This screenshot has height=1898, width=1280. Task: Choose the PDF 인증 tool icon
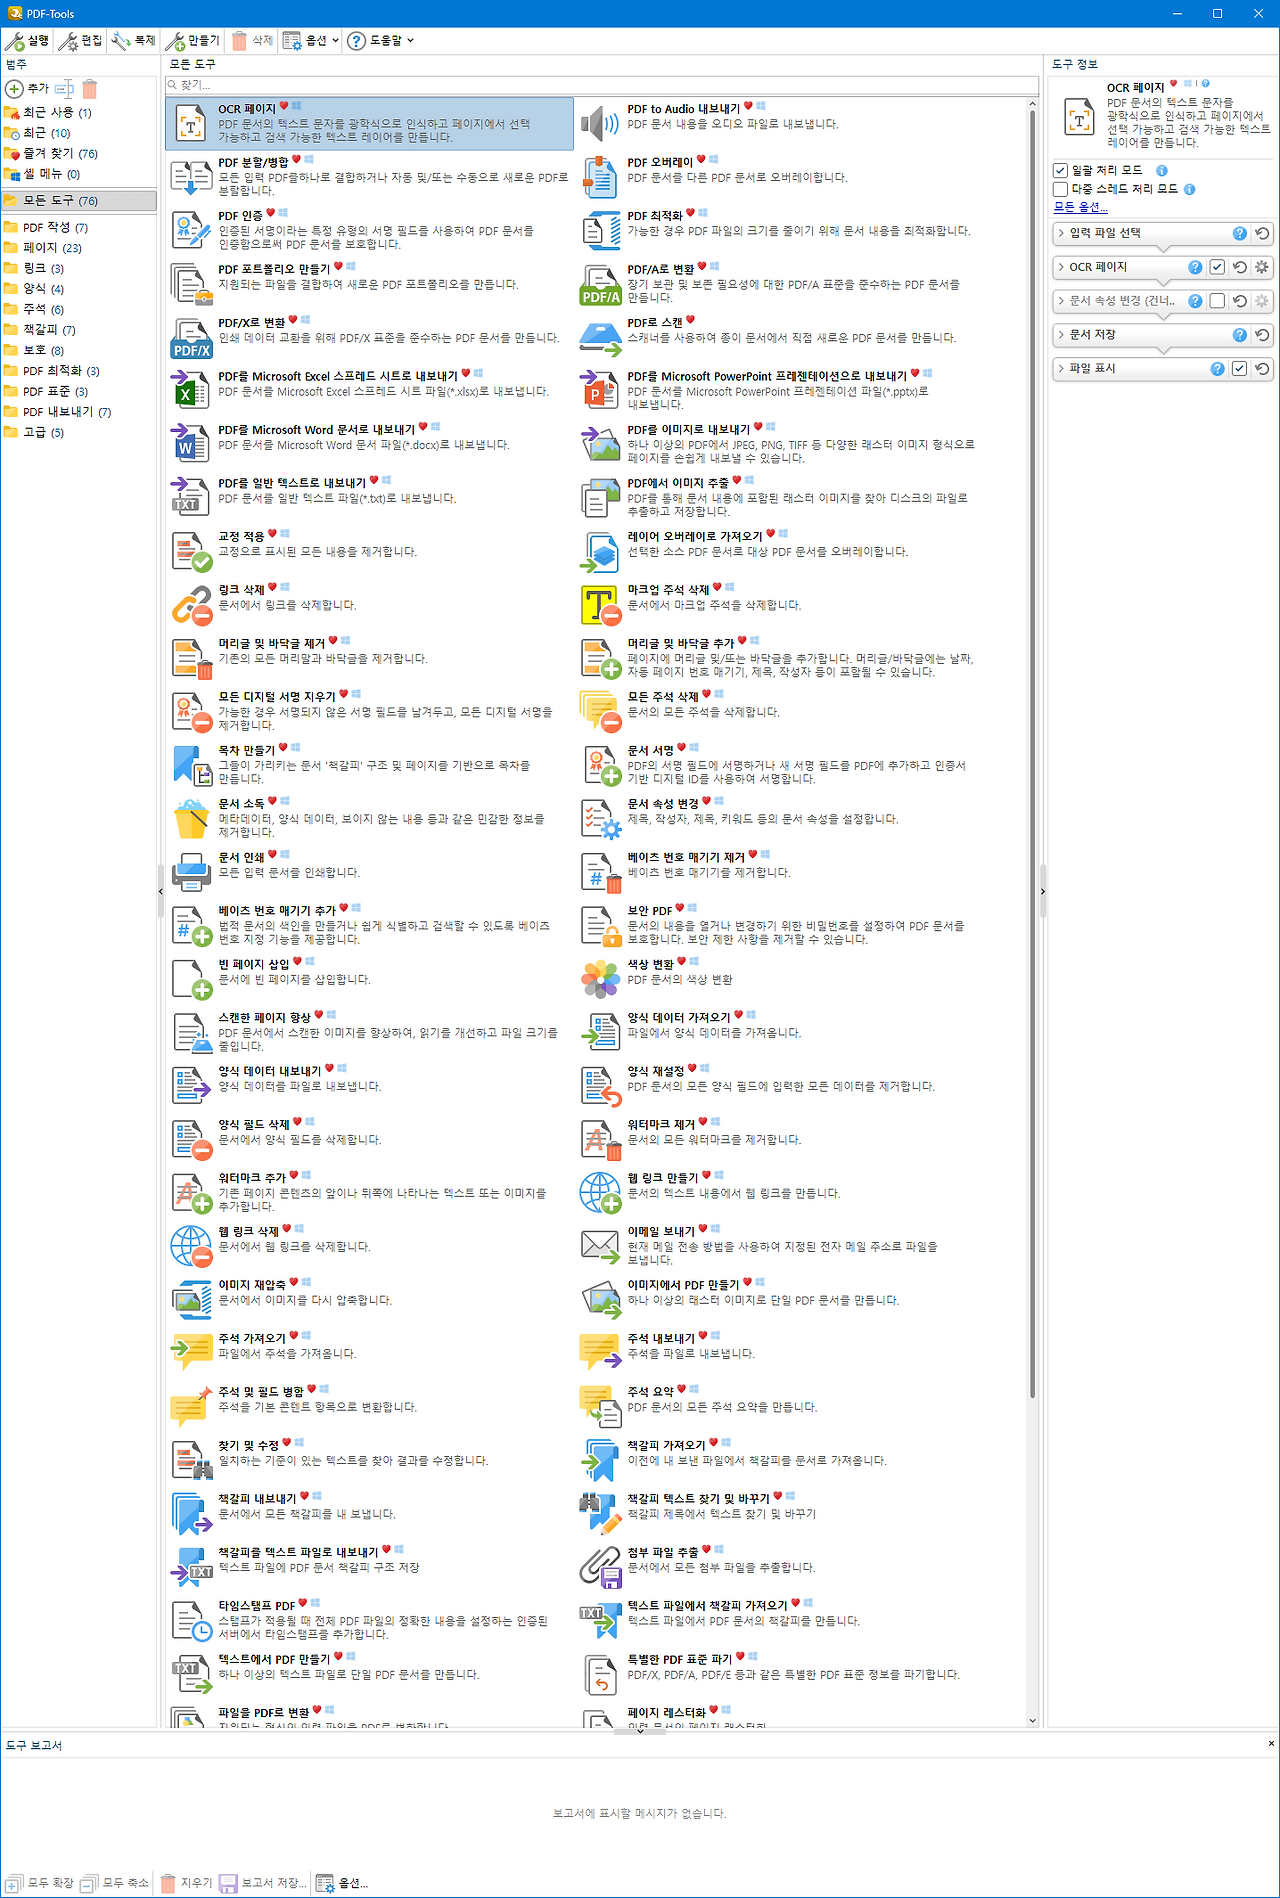click(191, 231)
